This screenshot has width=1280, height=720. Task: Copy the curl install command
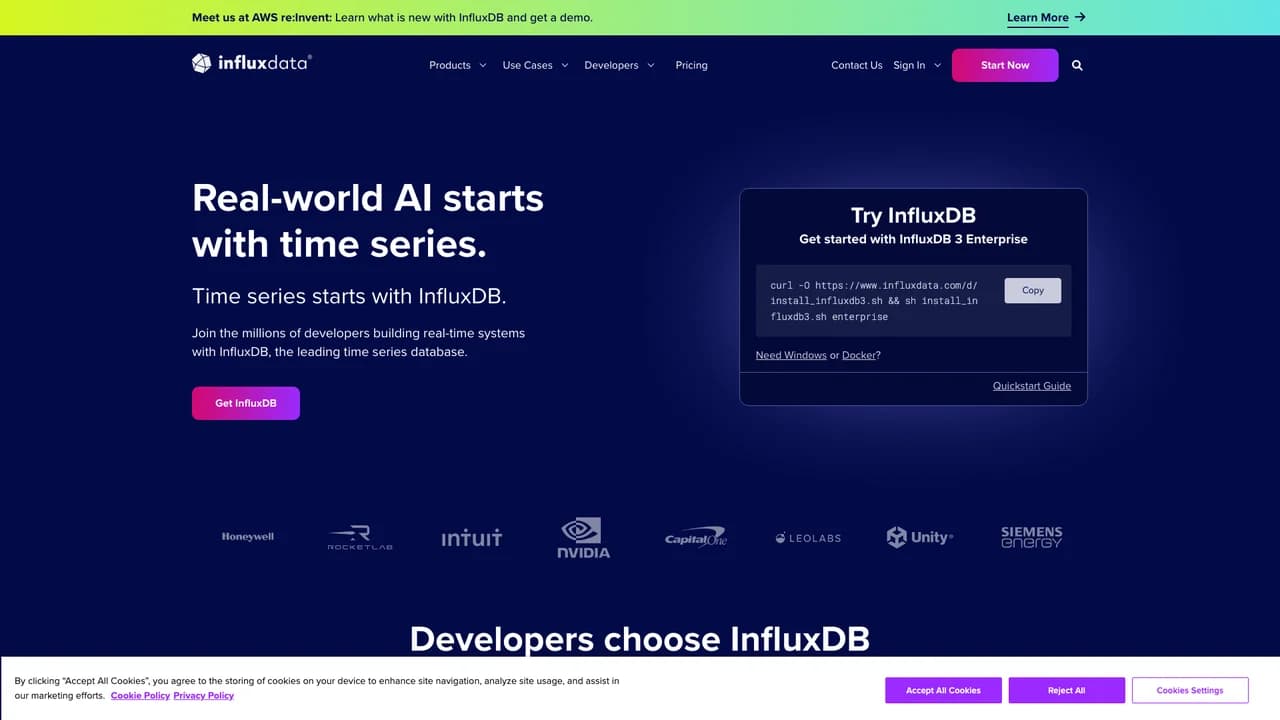(1033, 290)
